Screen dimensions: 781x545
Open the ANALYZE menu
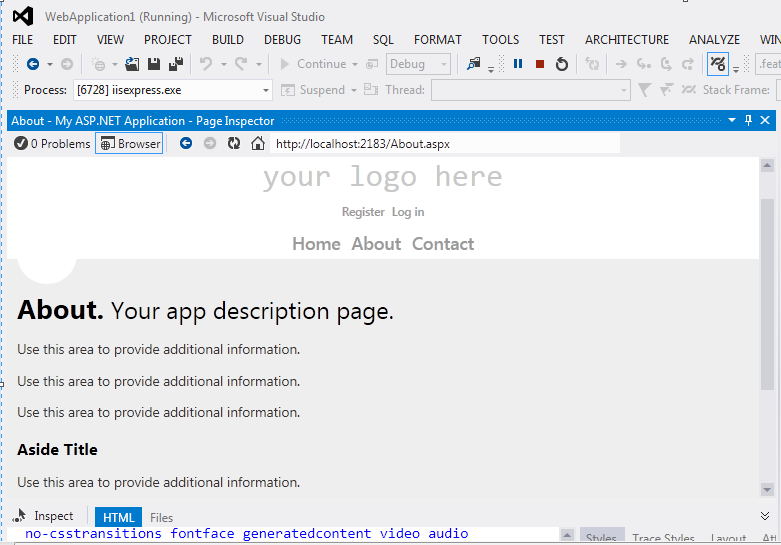pyautogui.click(x=714, y=40)
